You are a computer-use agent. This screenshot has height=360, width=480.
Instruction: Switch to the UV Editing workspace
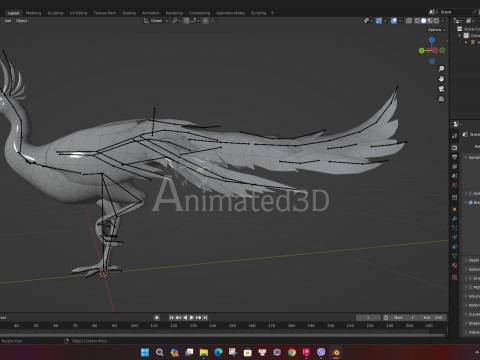tap(78, 13)
